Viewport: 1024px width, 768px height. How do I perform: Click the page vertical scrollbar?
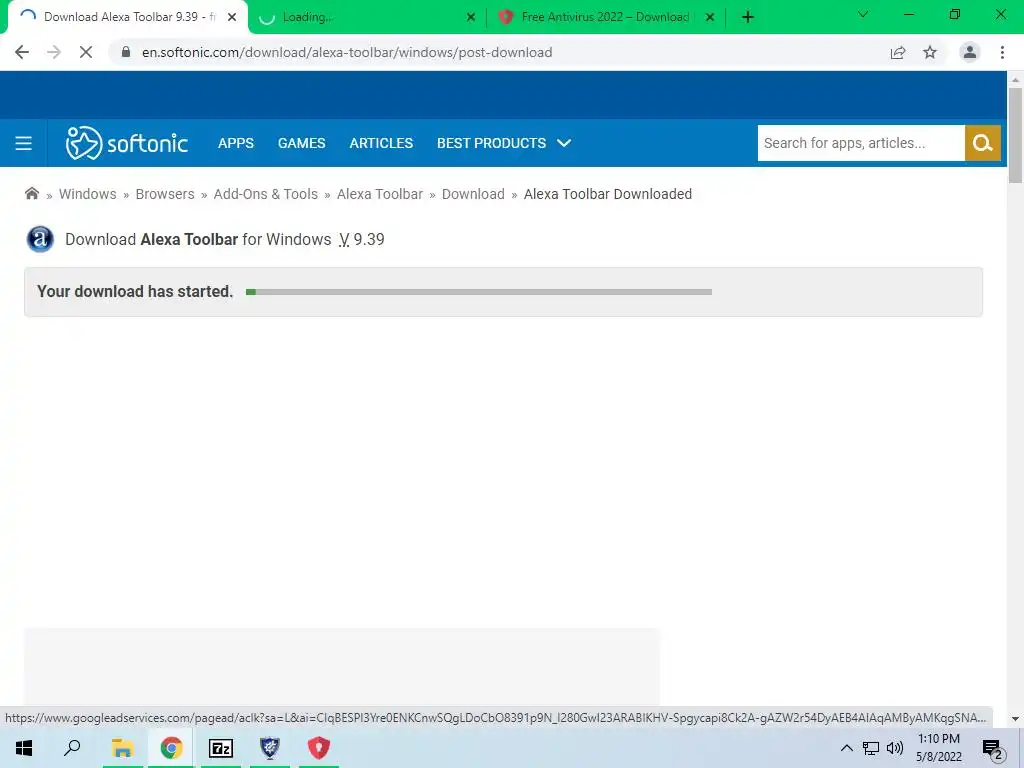[1015, 136]
